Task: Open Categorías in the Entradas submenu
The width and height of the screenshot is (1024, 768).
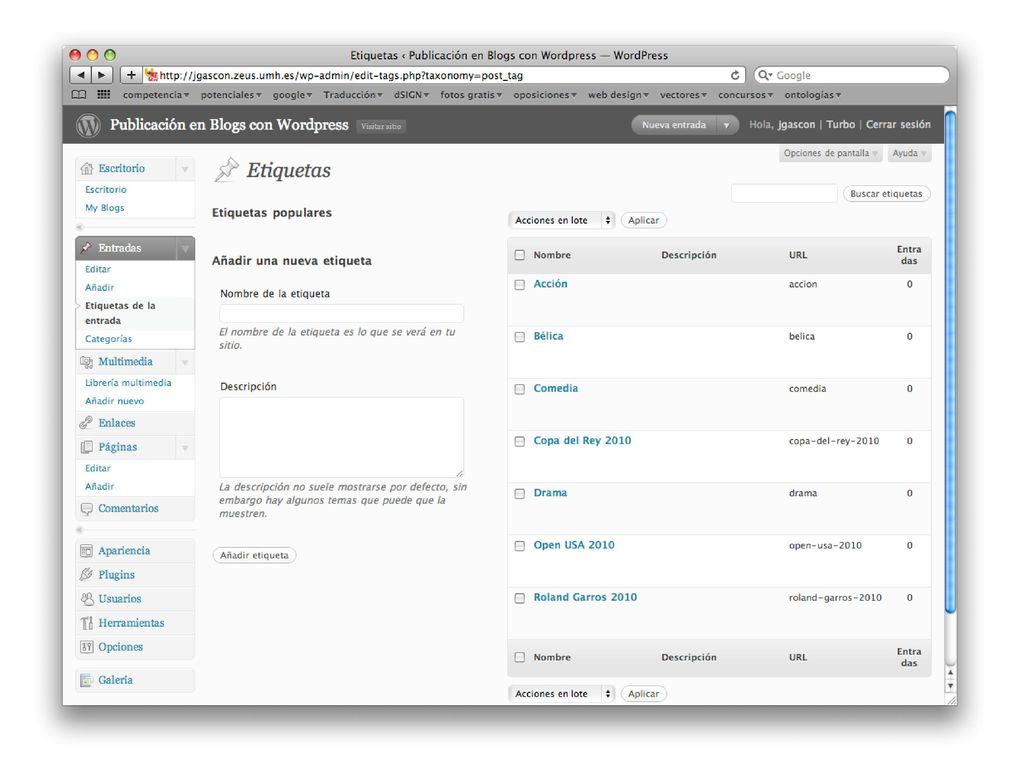Action: pyautogui.click(x=108, y=339)
